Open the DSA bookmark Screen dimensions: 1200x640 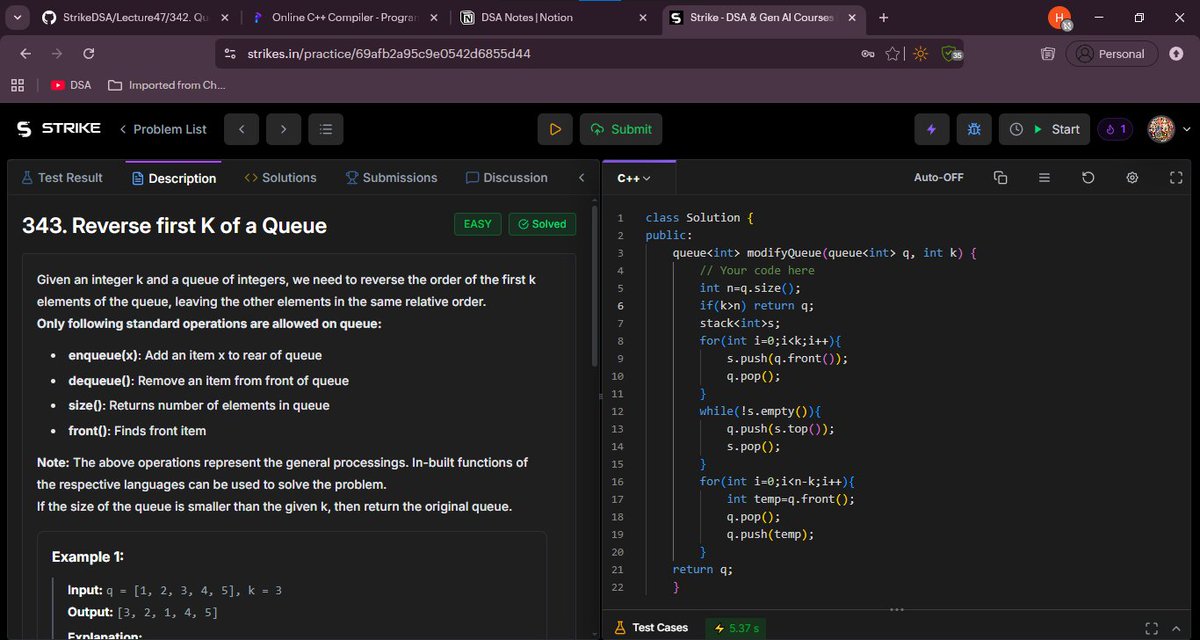[70, 85]
